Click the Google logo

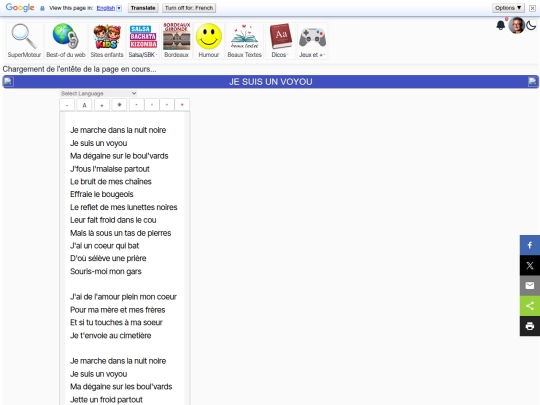tap(20, 8)
